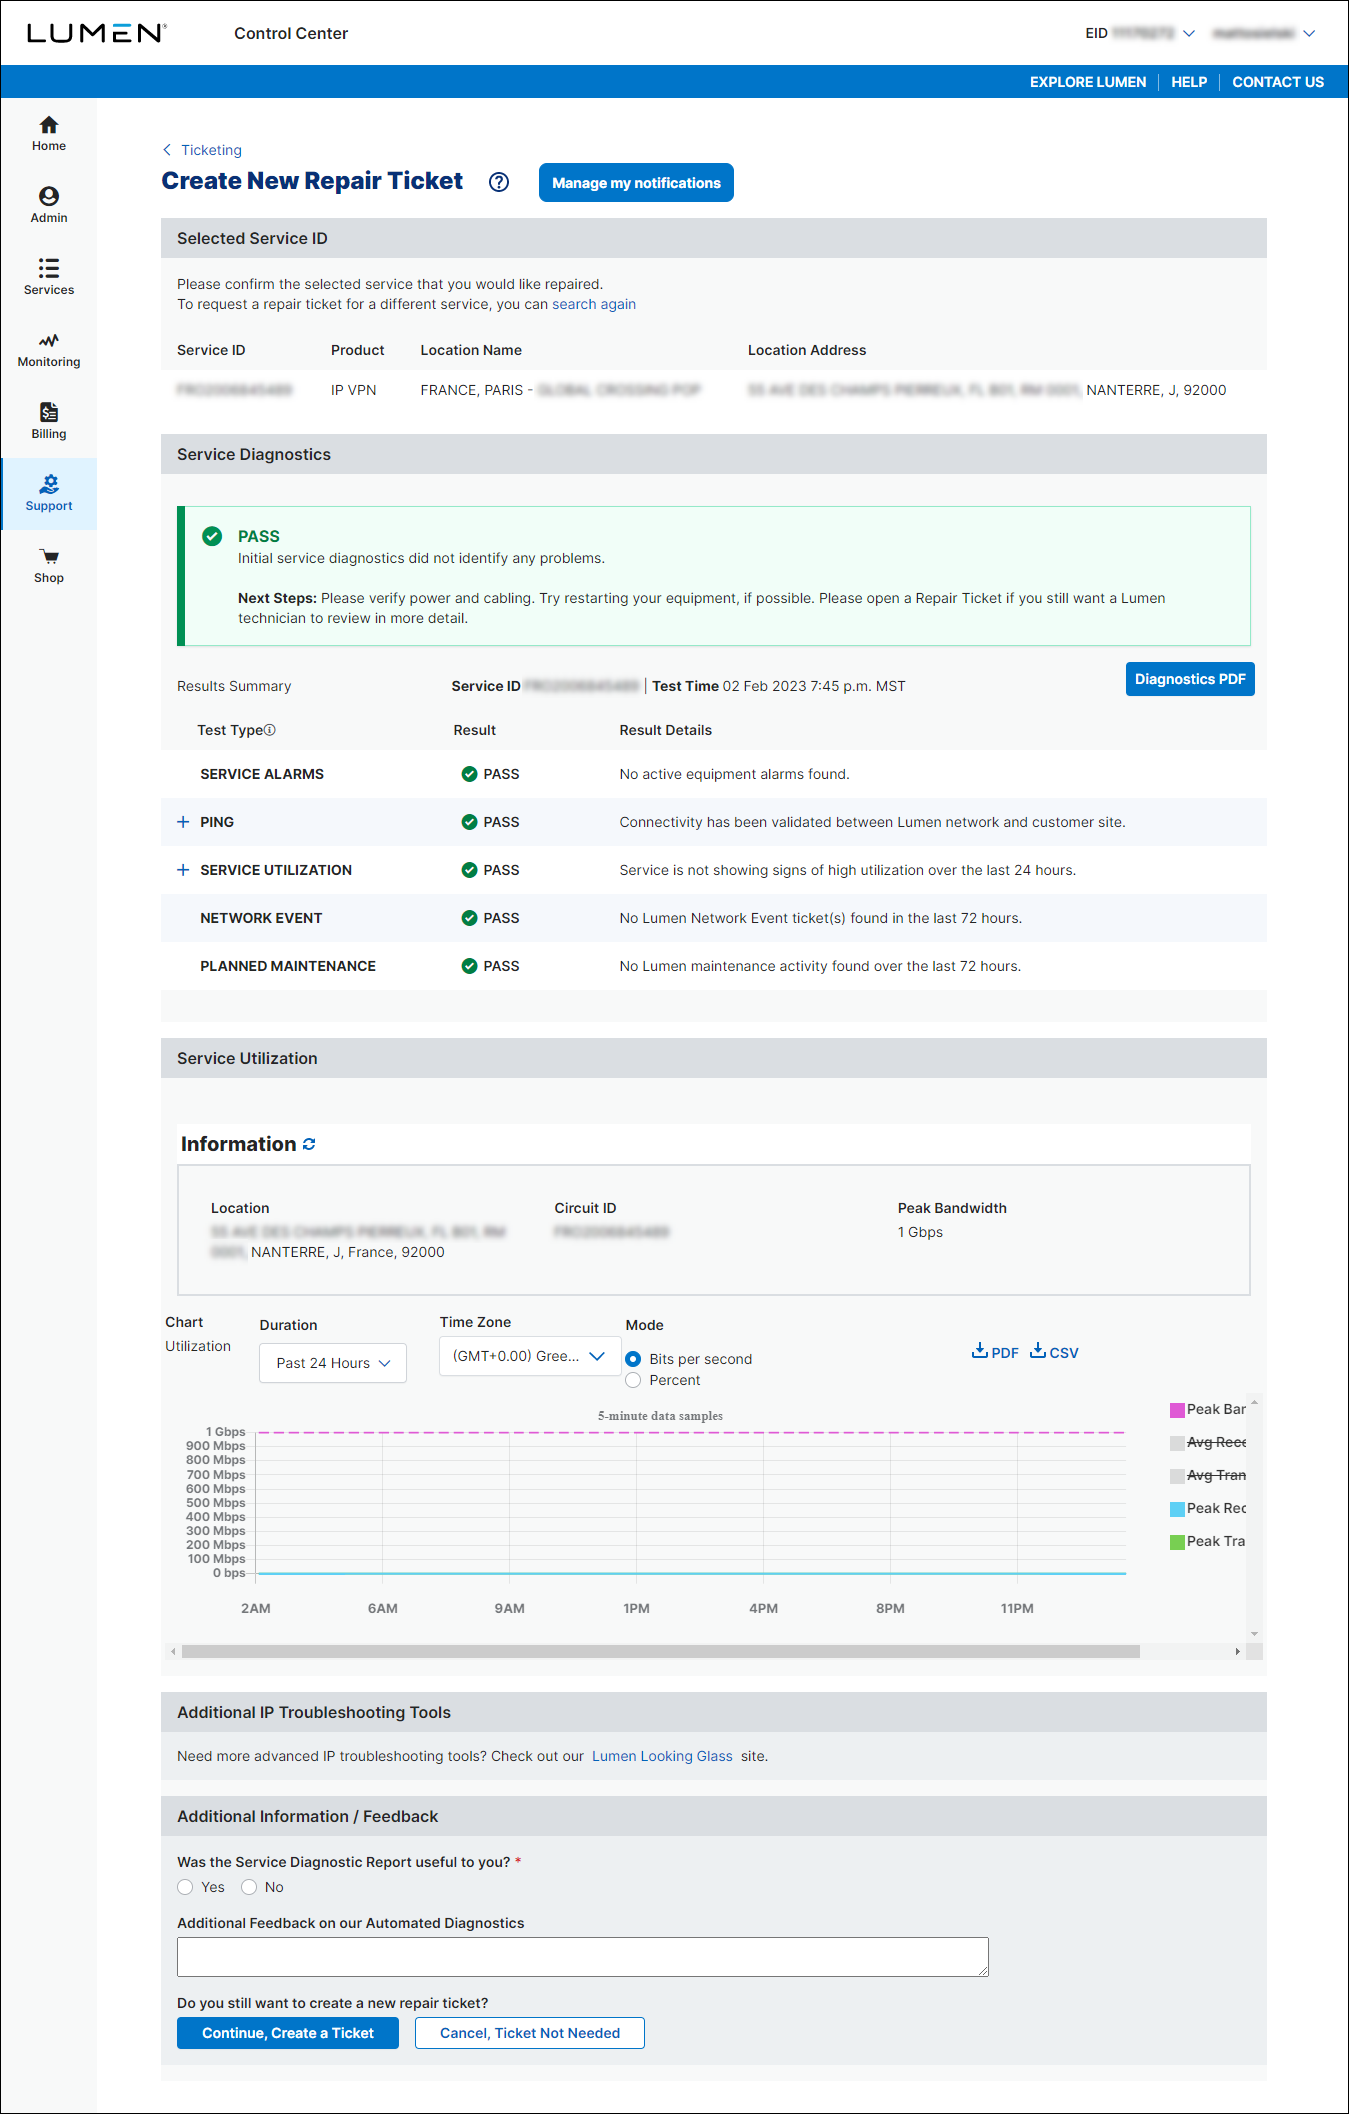Screen dimensions: 1349x2114
Task: Click the chart scroll left arrow
Action: pyautogui.click(x=173, y=1651)
